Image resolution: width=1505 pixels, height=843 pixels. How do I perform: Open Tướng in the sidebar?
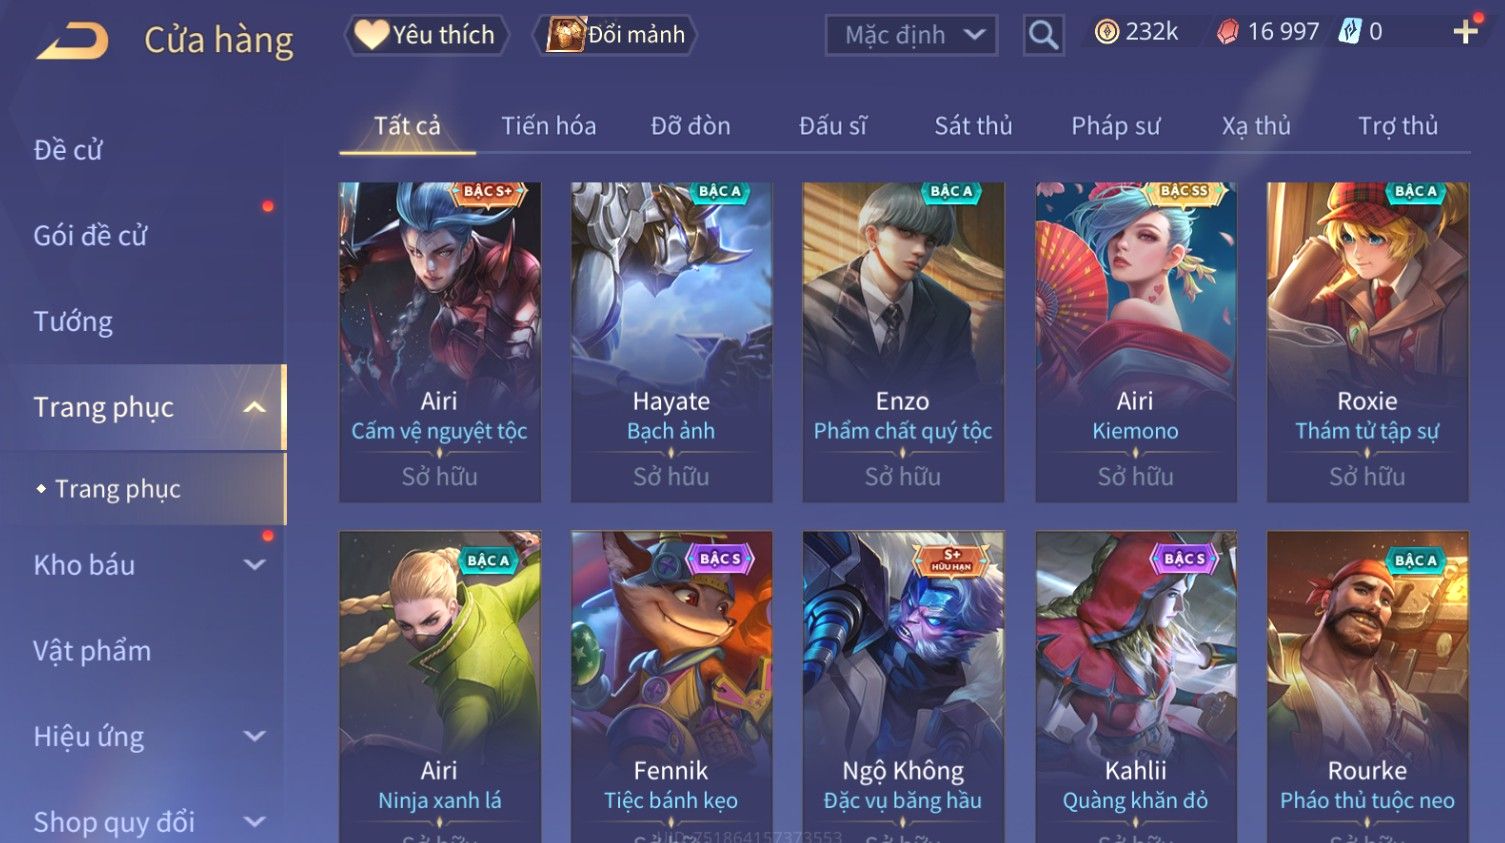(x=73, y=321)
